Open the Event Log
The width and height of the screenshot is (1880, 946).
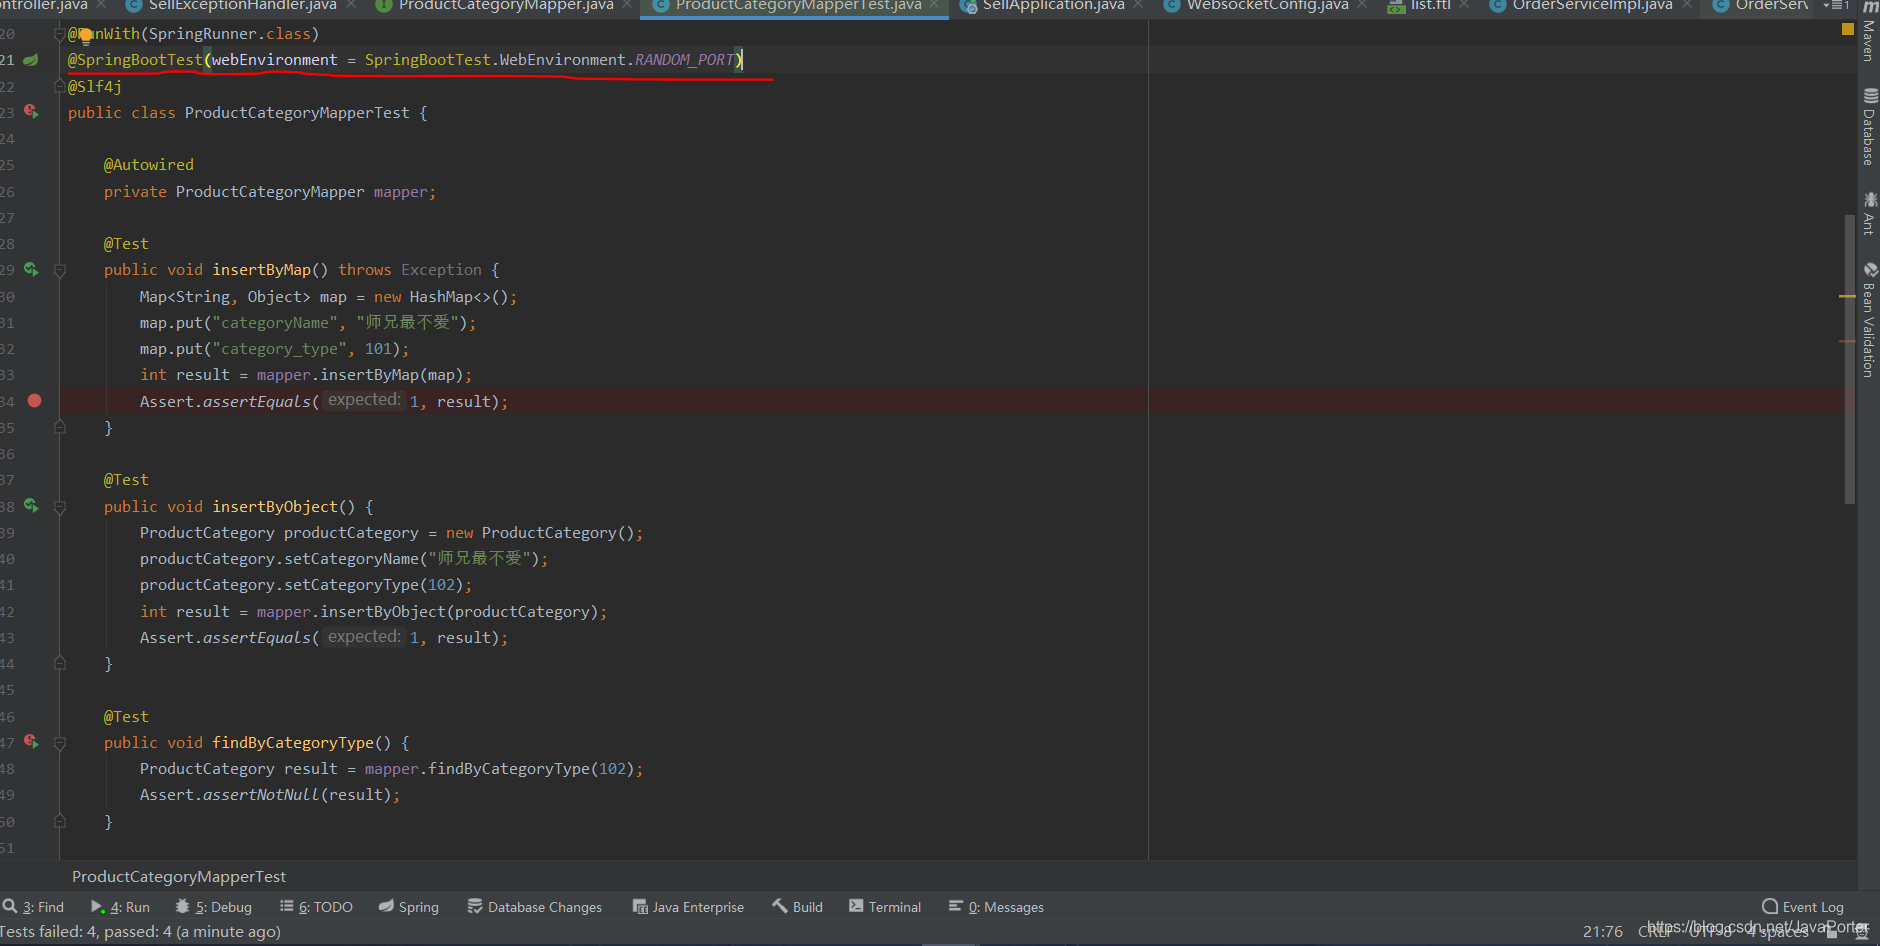point(1803,907)
